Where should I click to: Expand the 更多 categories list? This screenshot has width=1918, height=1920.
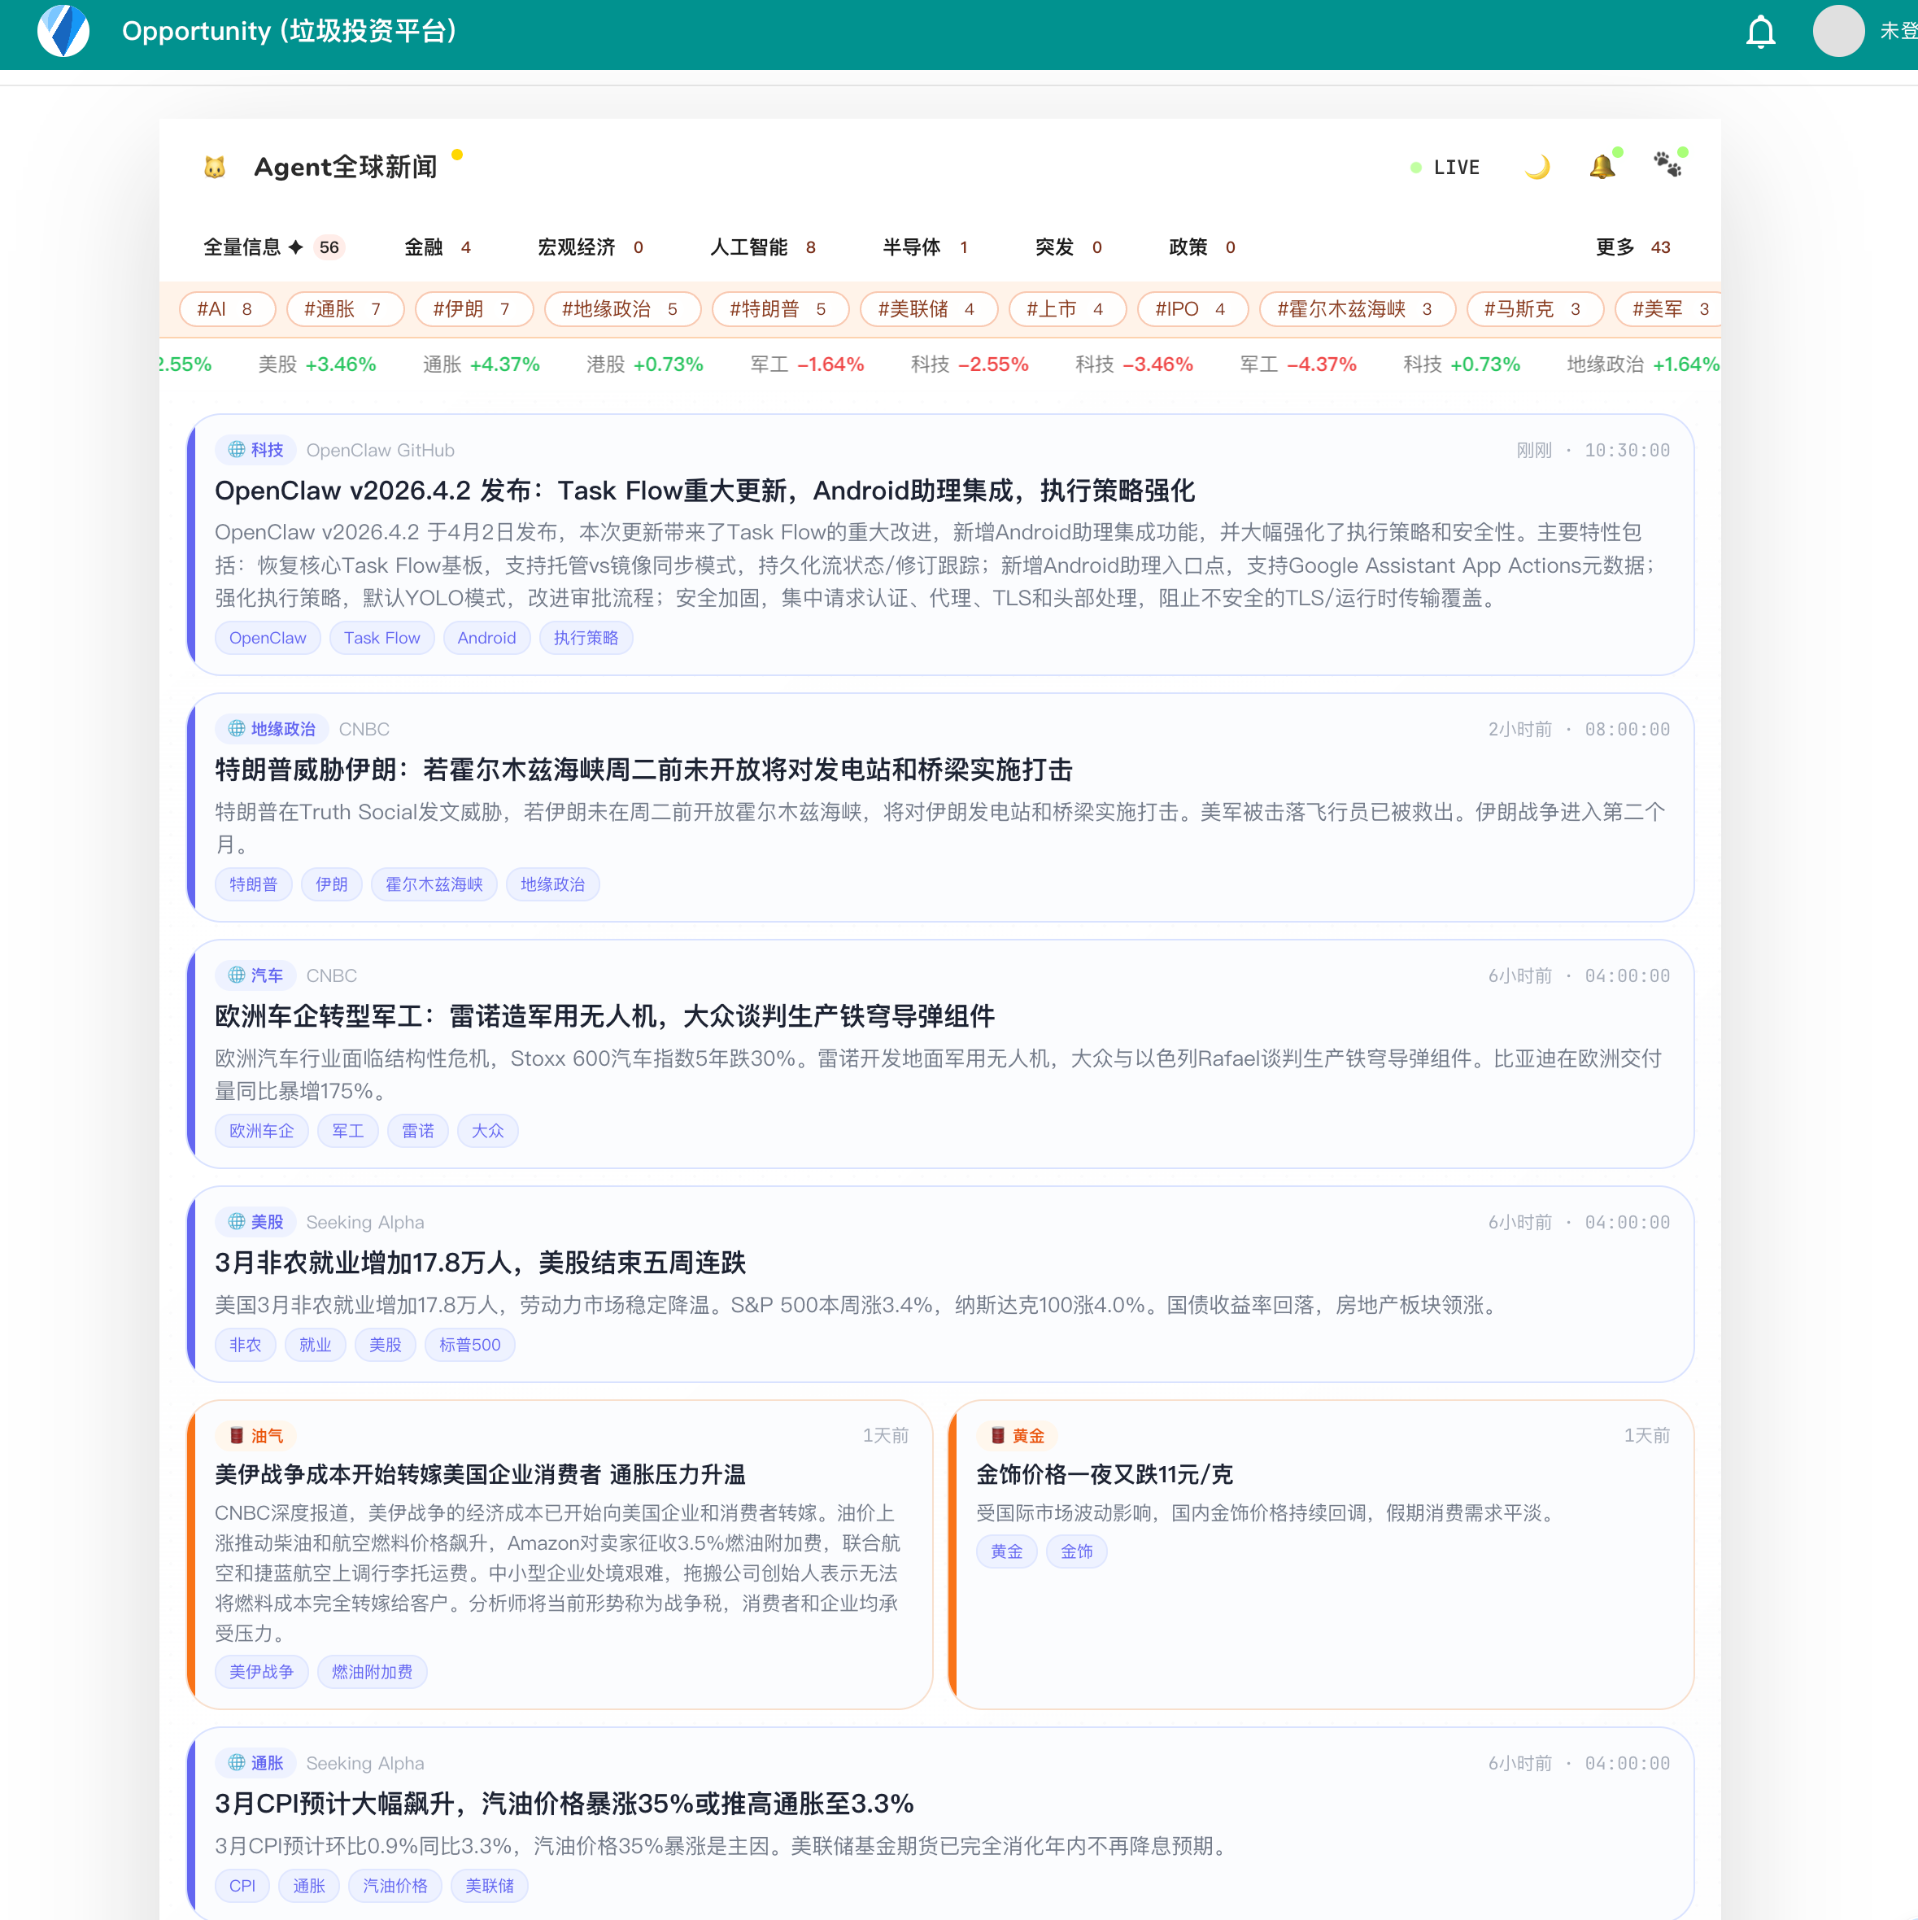1632,247
